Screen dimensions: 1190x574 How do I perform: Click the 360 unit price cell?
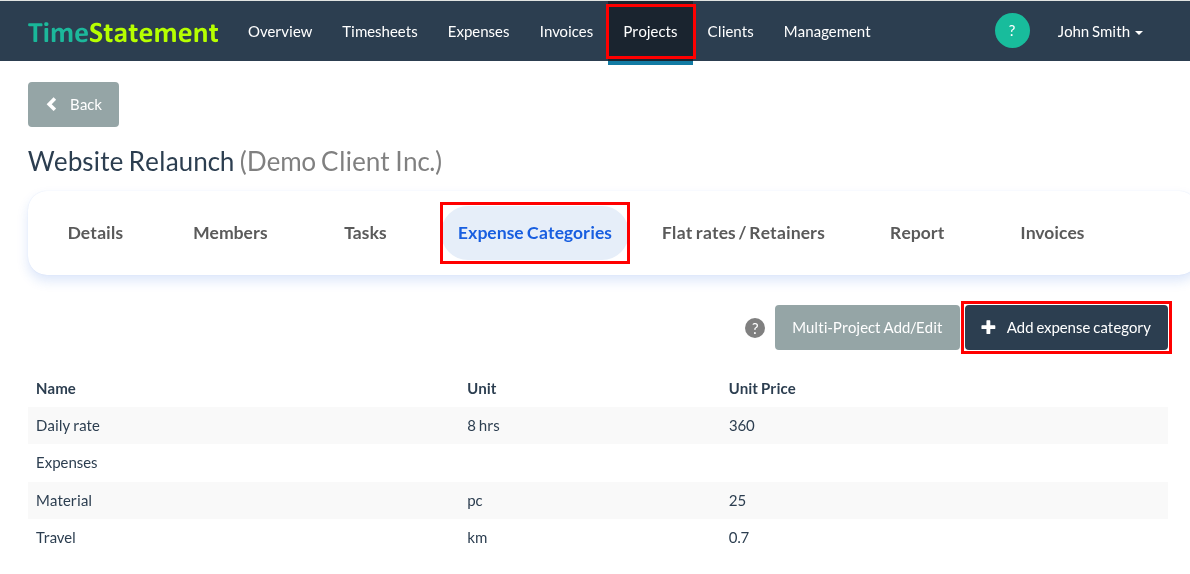coord(741,426)
